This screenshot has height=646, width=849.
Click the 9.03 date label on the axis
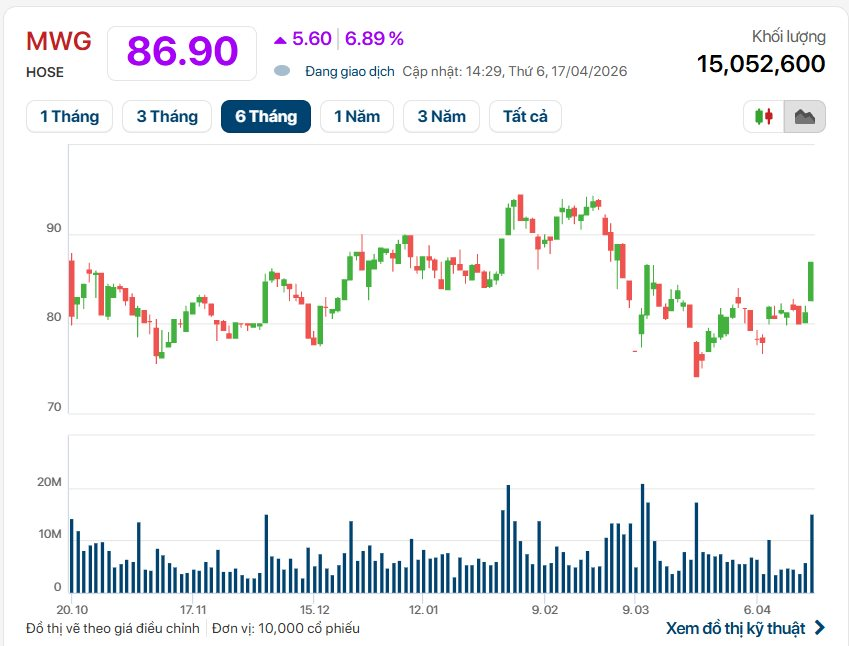coord(635,609)
